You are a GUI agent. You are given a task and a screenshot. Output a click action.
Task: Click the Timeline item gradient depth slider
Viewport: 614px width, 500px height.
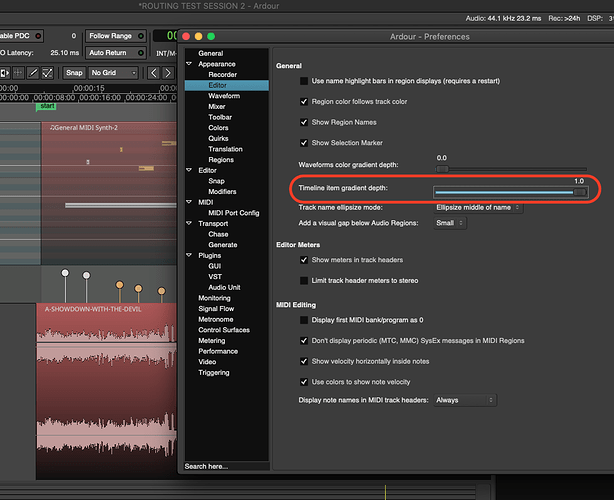pyautogui.click(x=509, y=190)
